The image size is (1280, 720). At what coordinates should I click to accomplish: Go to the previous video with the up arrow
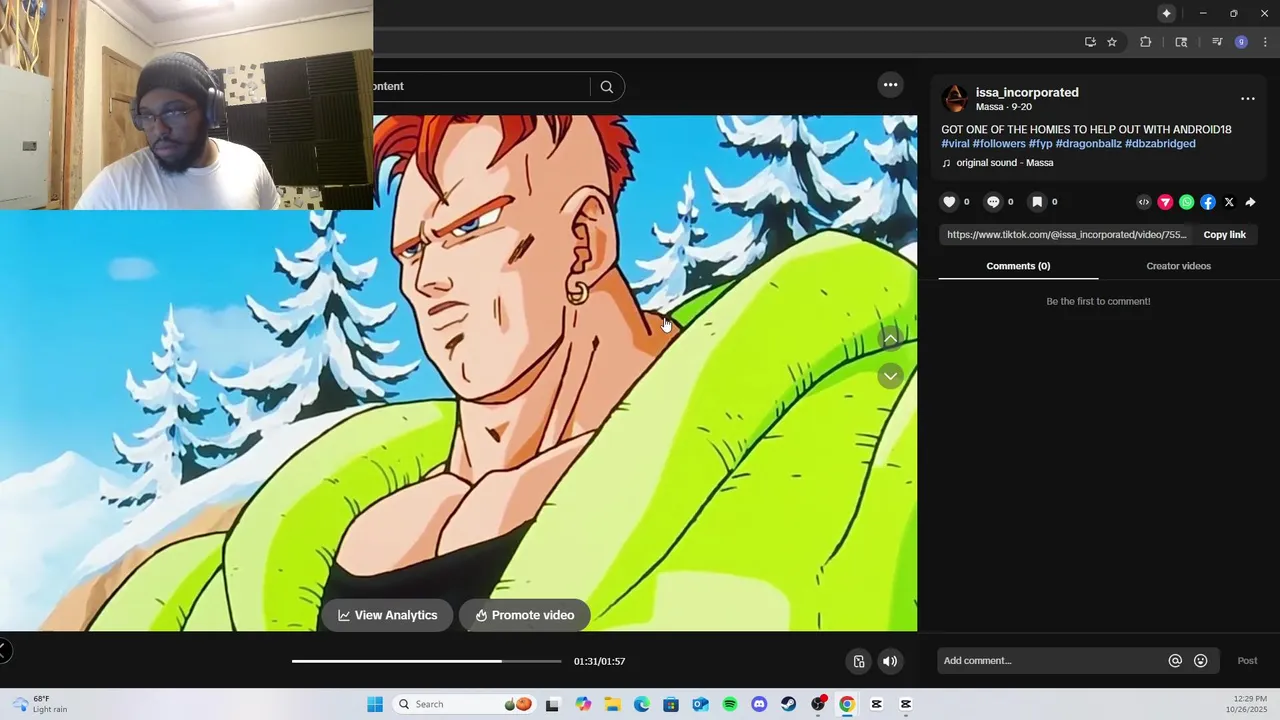pyautogui.click(x=890, y=339)
